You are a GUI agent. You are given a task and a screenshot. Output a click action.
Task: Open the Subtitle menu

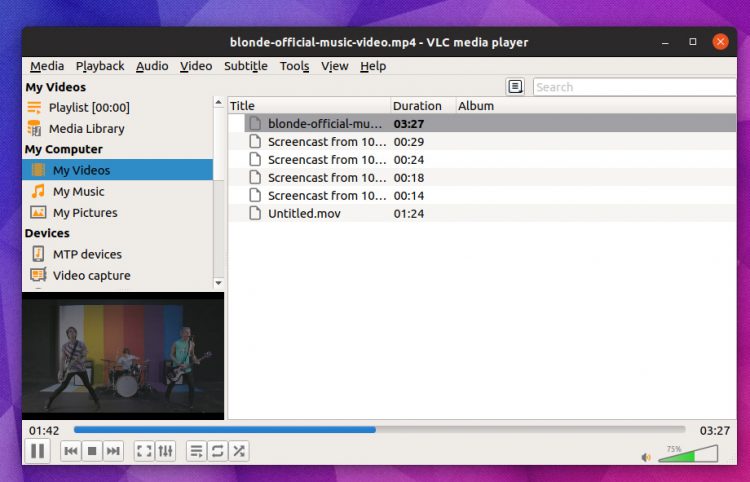tap(246, 66)
